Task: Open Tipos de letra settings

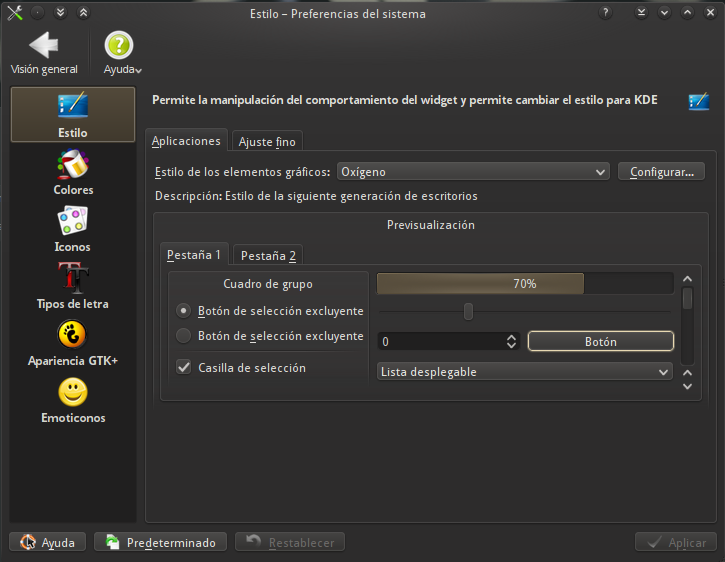Action: tap(73, 286)
